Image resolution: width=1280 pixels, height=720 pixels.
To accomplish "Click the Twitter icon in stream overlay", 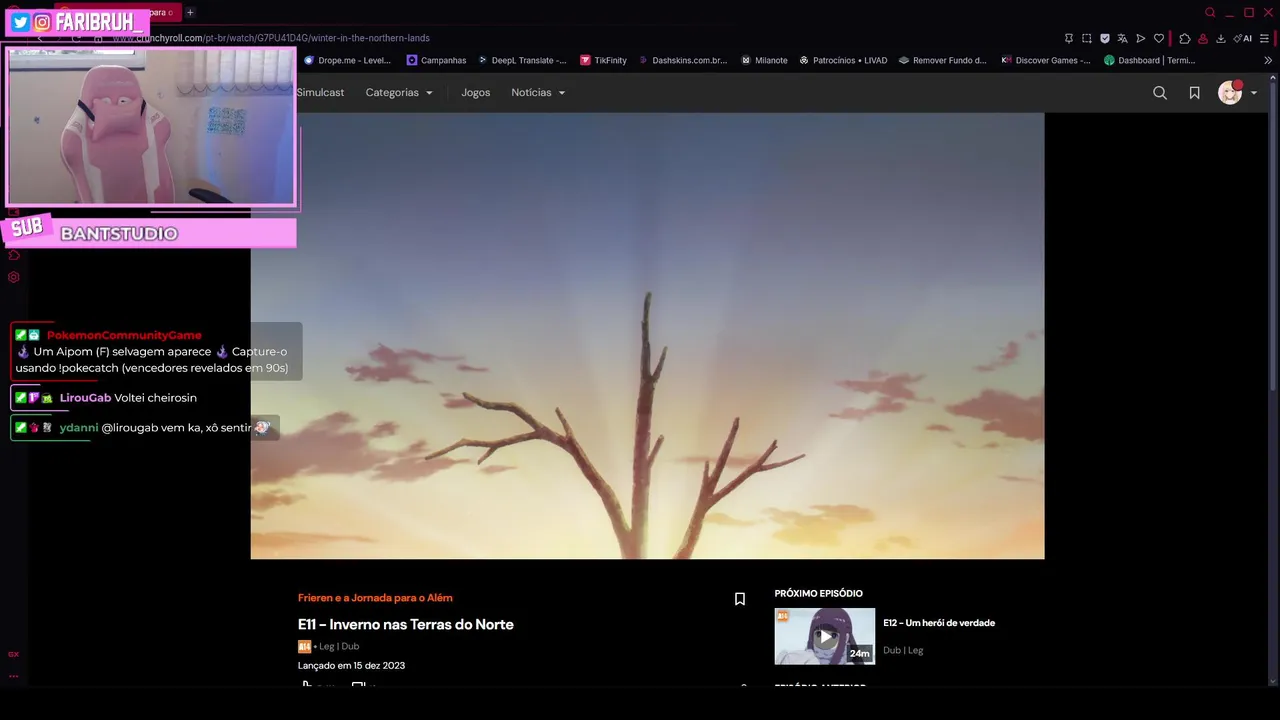I will tap(20, 22).
